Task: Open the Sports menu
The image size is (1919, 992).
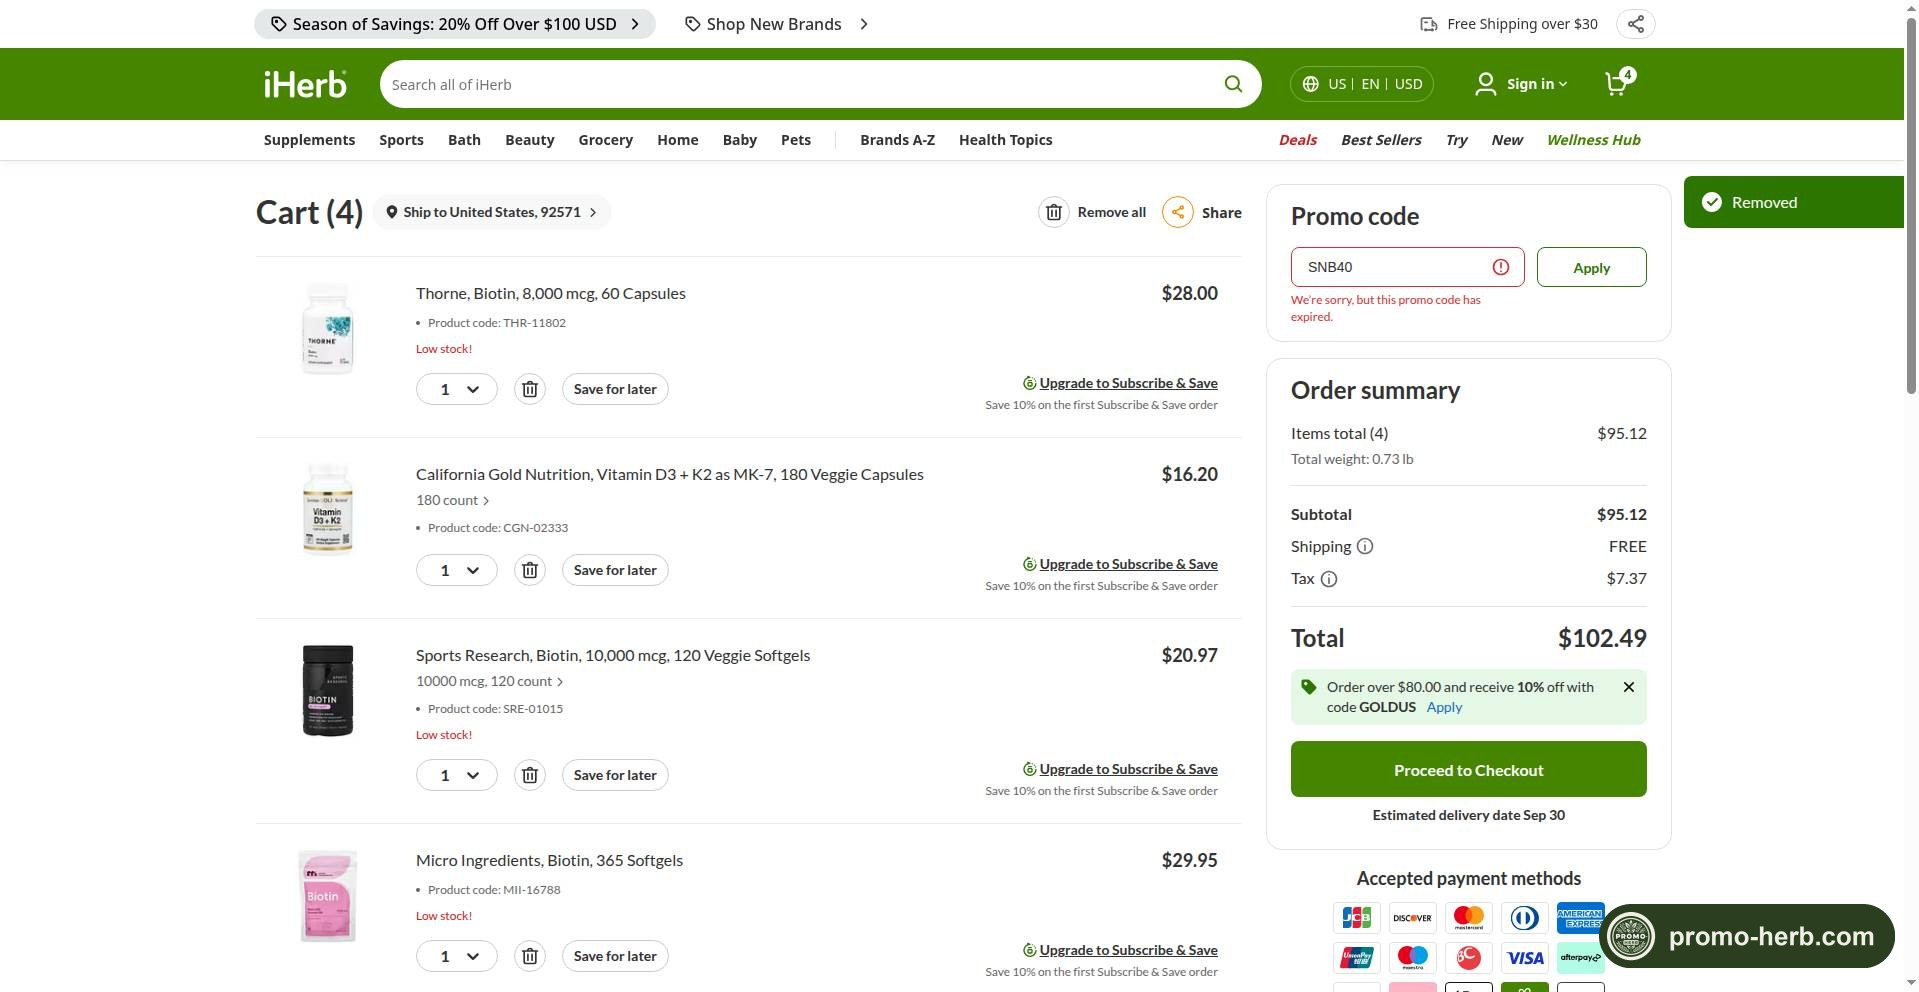Action: click(401, 140)
